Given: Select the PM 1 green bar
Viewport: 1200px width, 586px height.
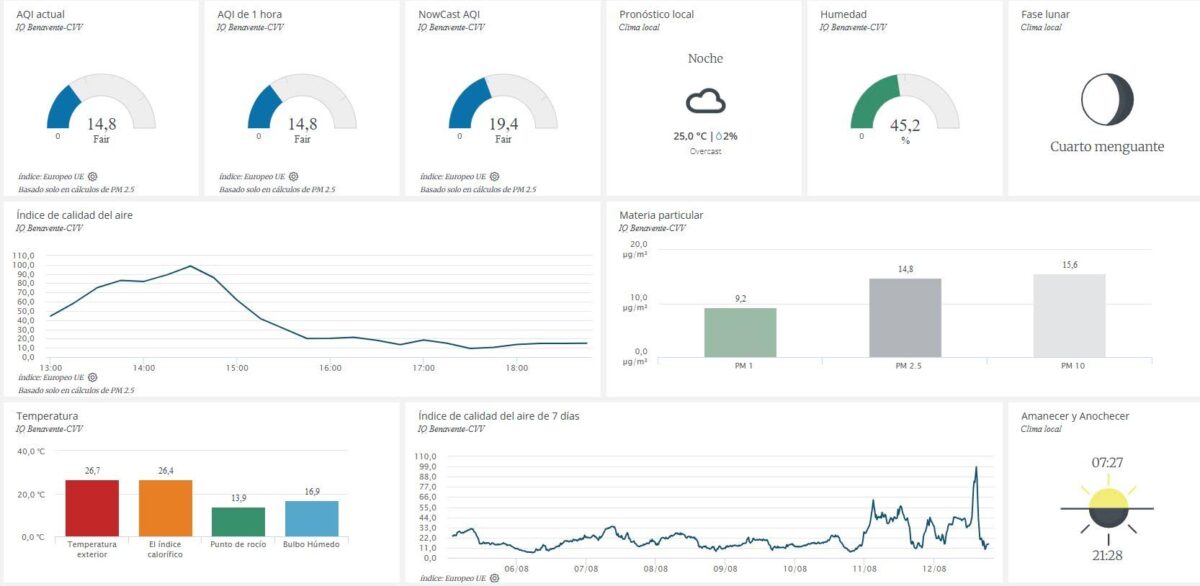Looking at the screenshot, I should point(740,332).
